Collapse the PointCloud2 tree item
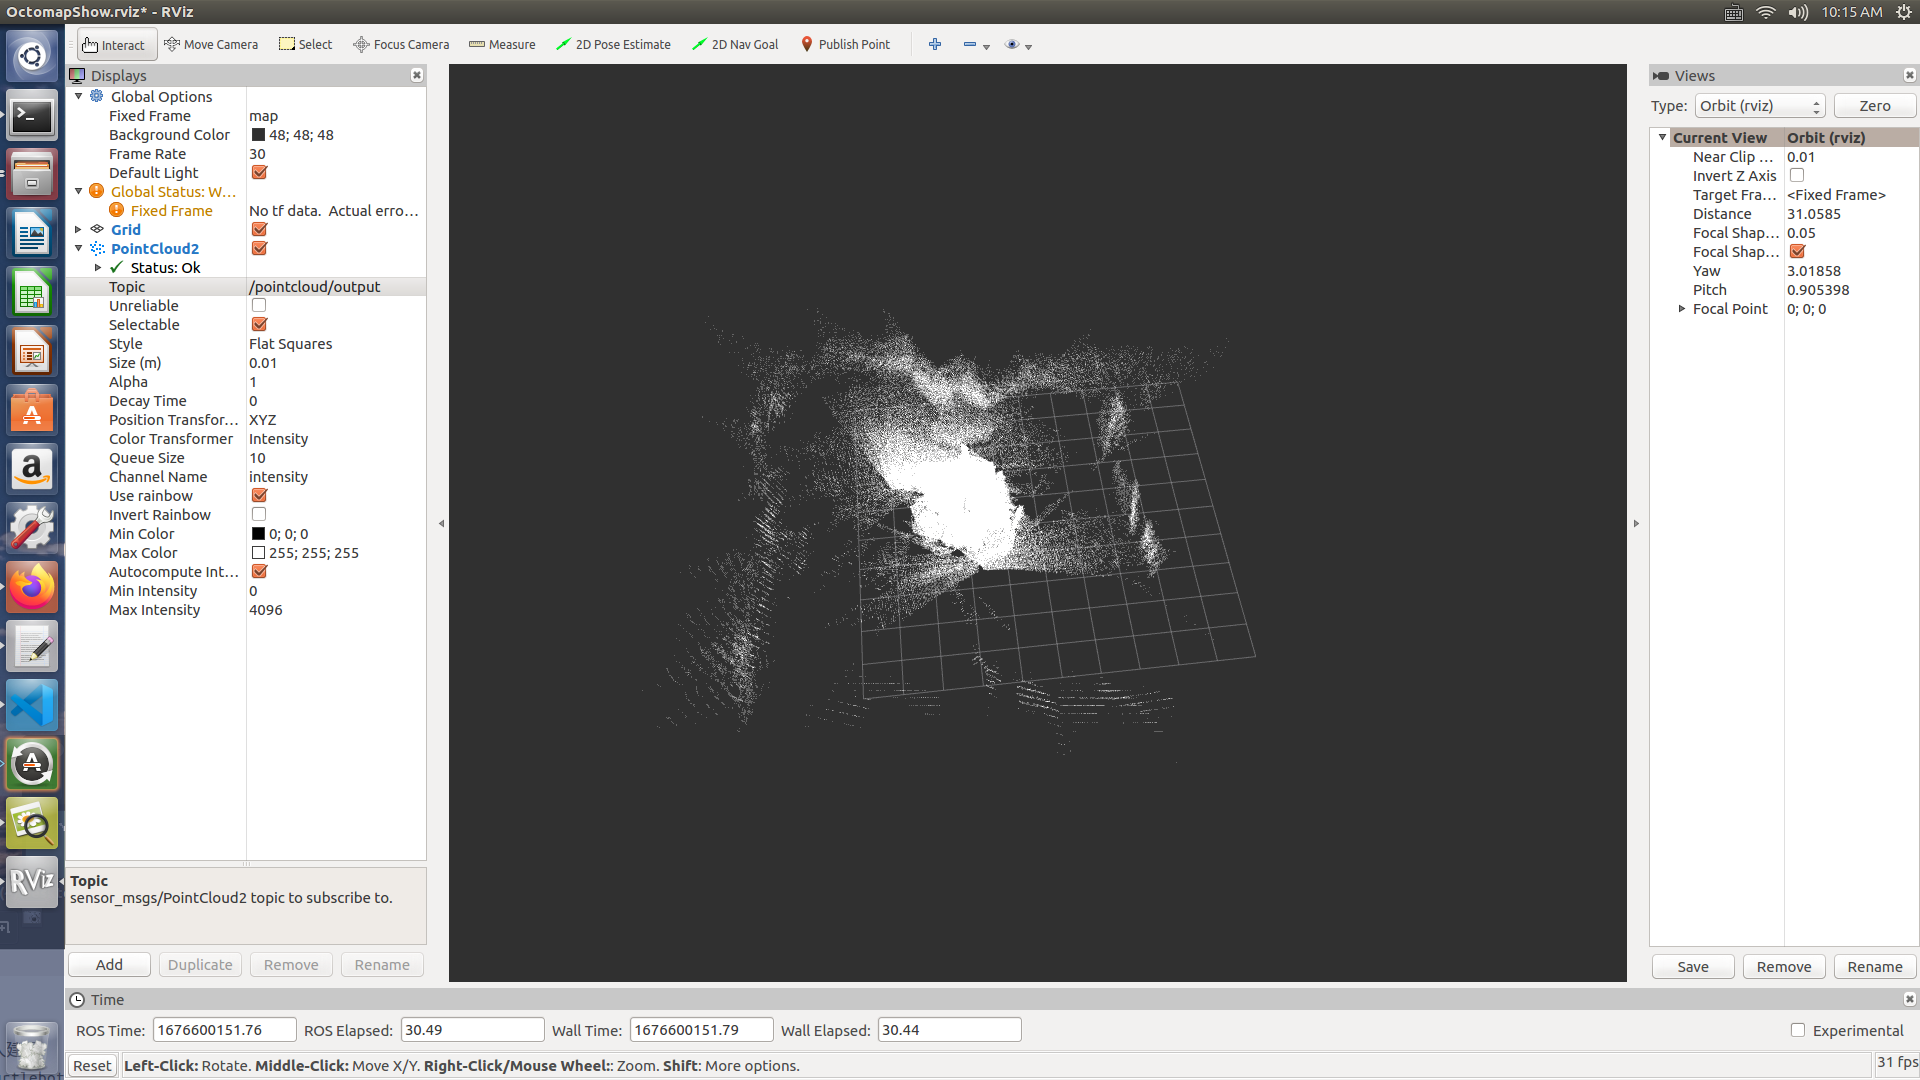The height and width of the screenshot is (1080, 1920). 79,248
